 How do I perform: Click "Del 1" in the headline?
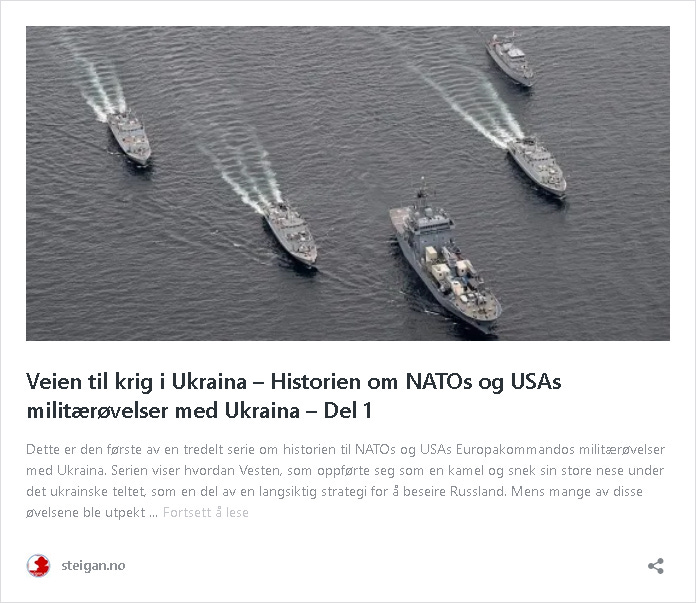(x=348, y=411)
